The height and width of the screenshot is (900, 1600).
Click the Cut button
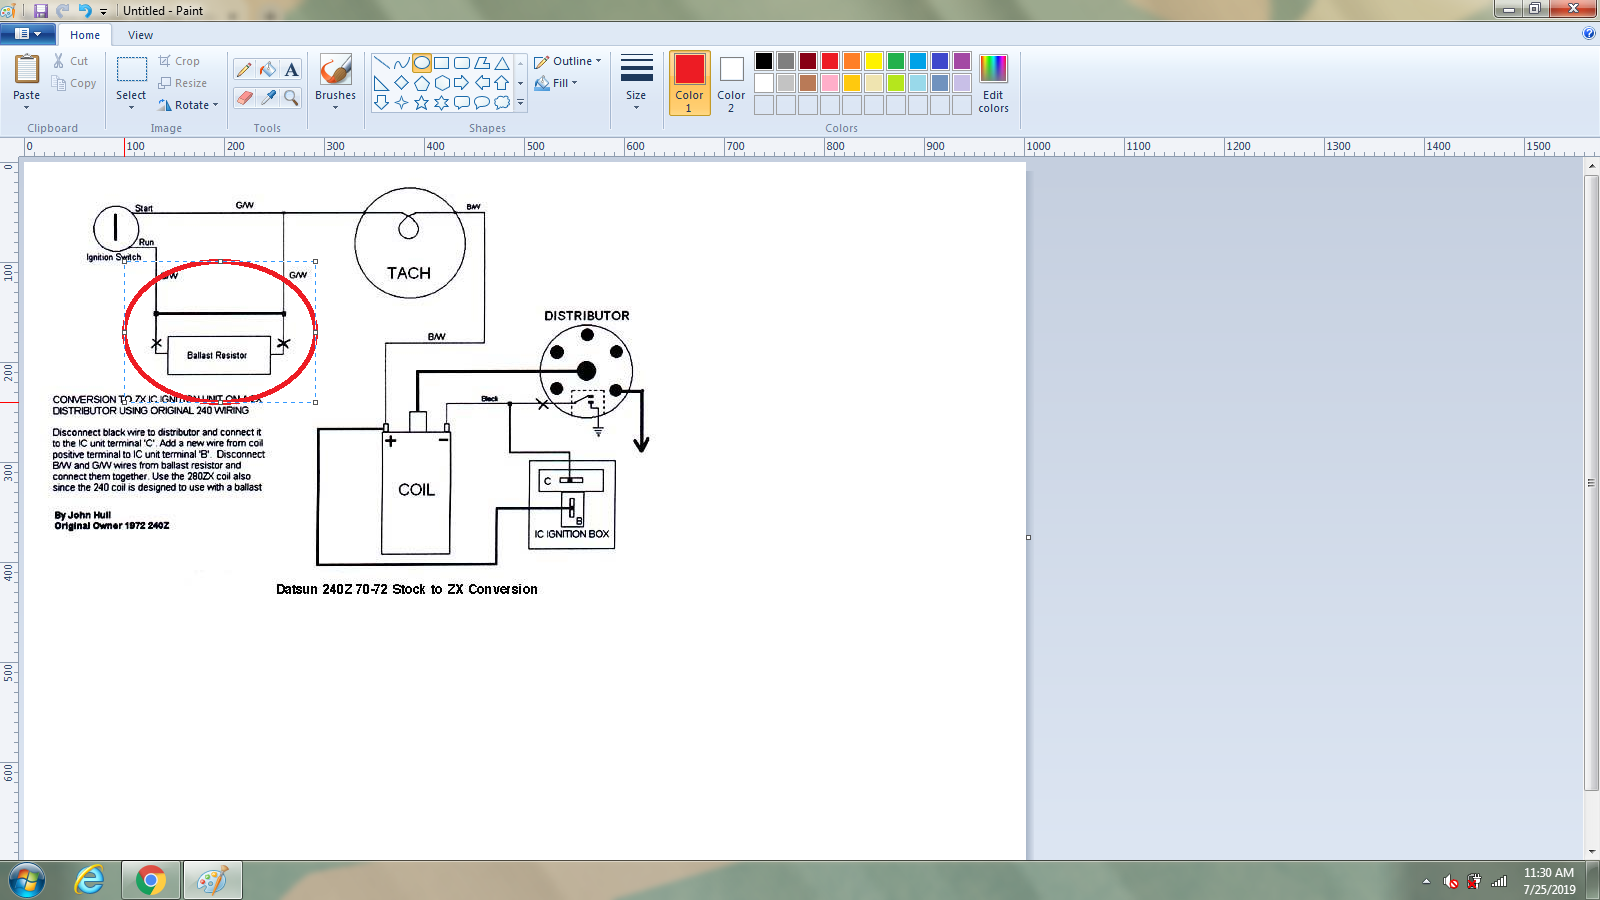coord(71,61)
